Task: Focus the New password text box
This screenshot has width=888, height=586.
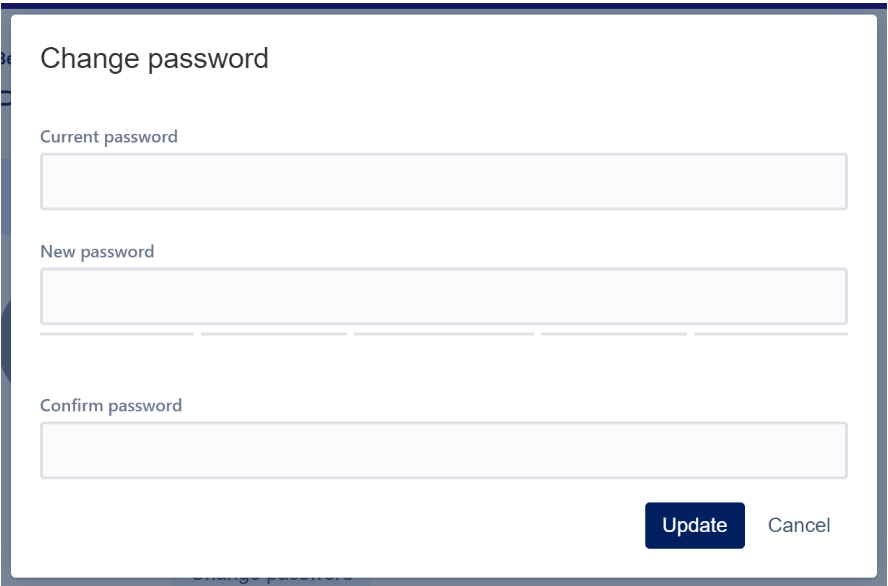Action: click(x=443, y=296)
